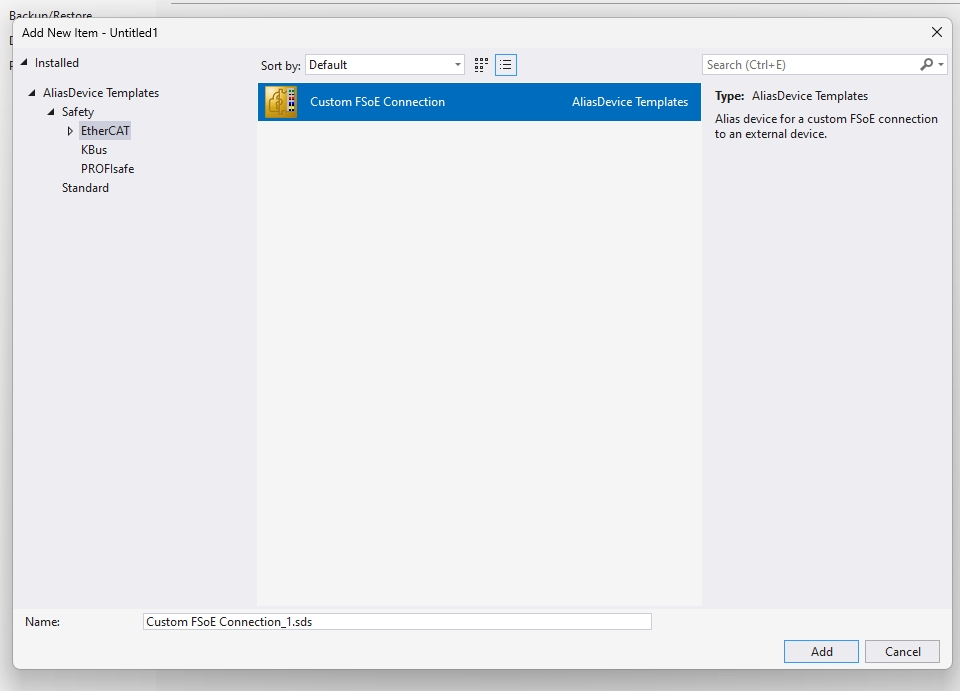Viewport: 960px width, 691px height.
Task: Select the KBus category
Action: (94, 150)
